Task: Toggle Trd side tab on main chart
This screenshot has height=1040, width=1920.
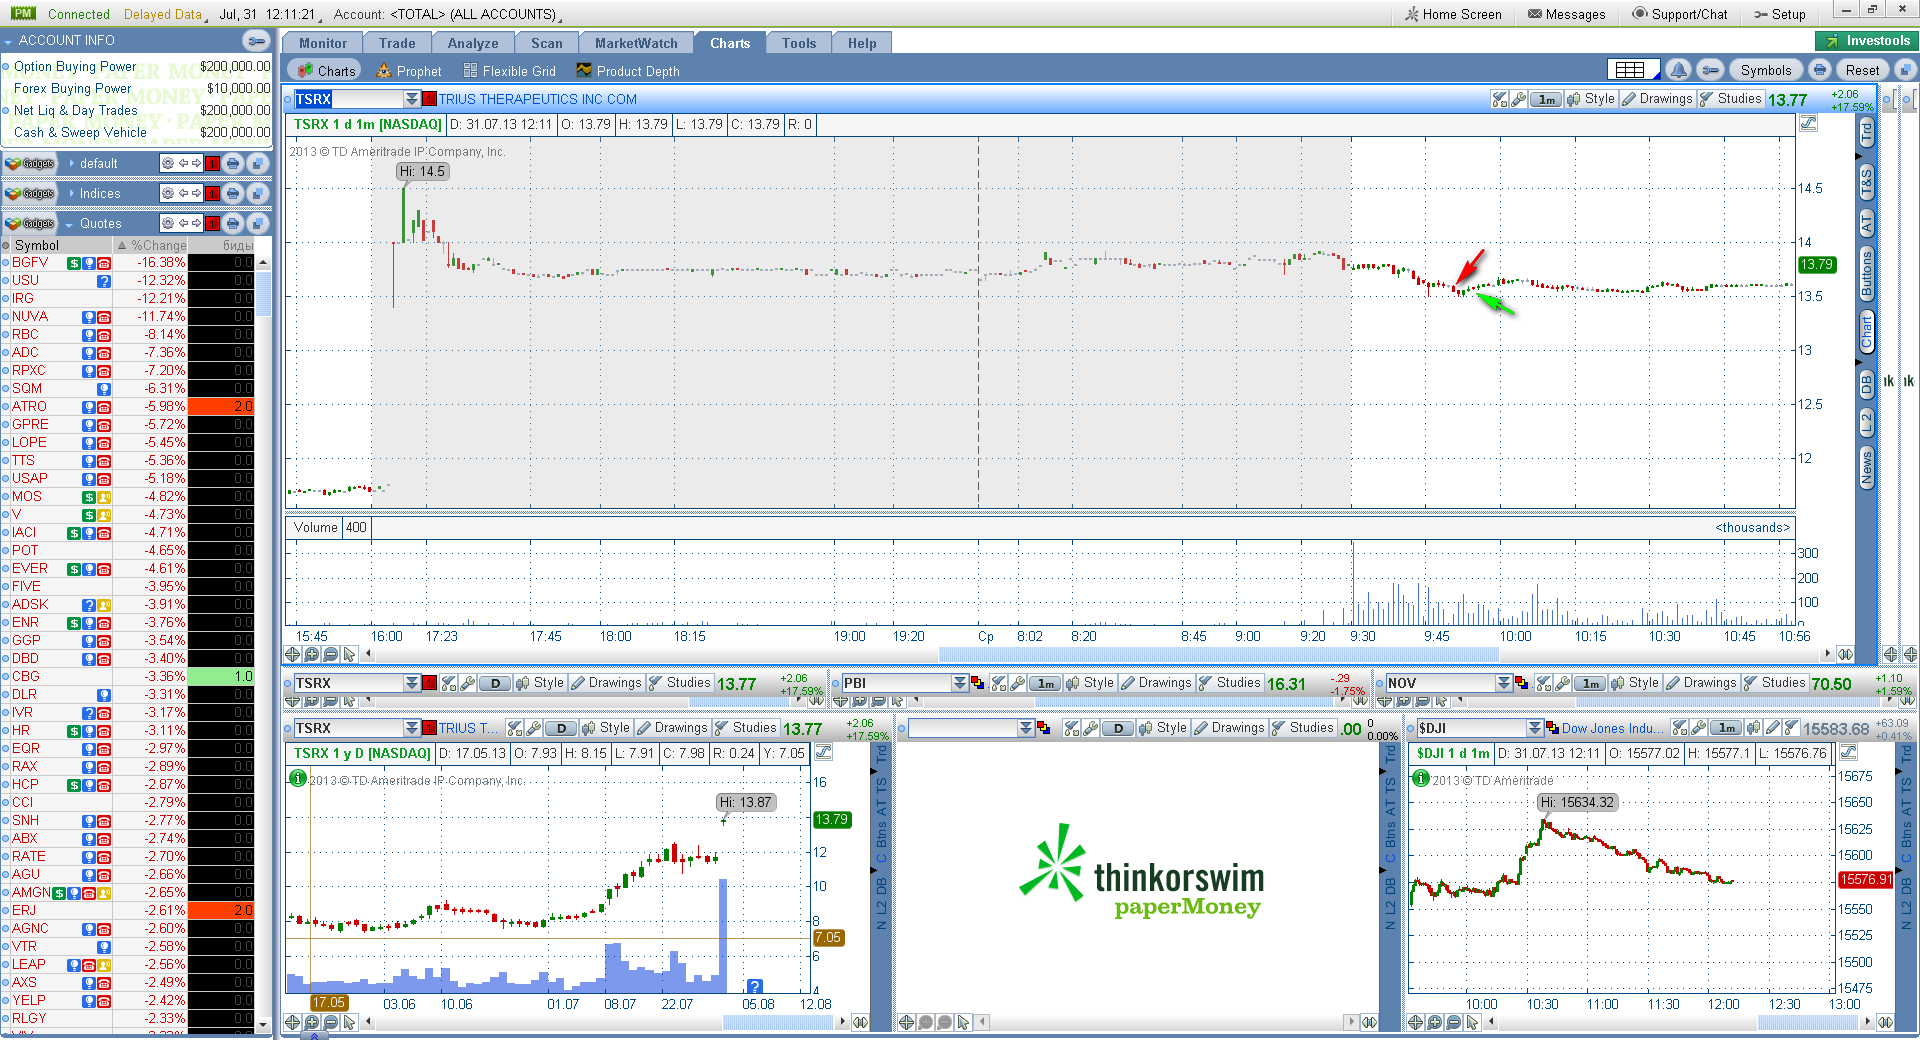Action: tap(1866, 131)
